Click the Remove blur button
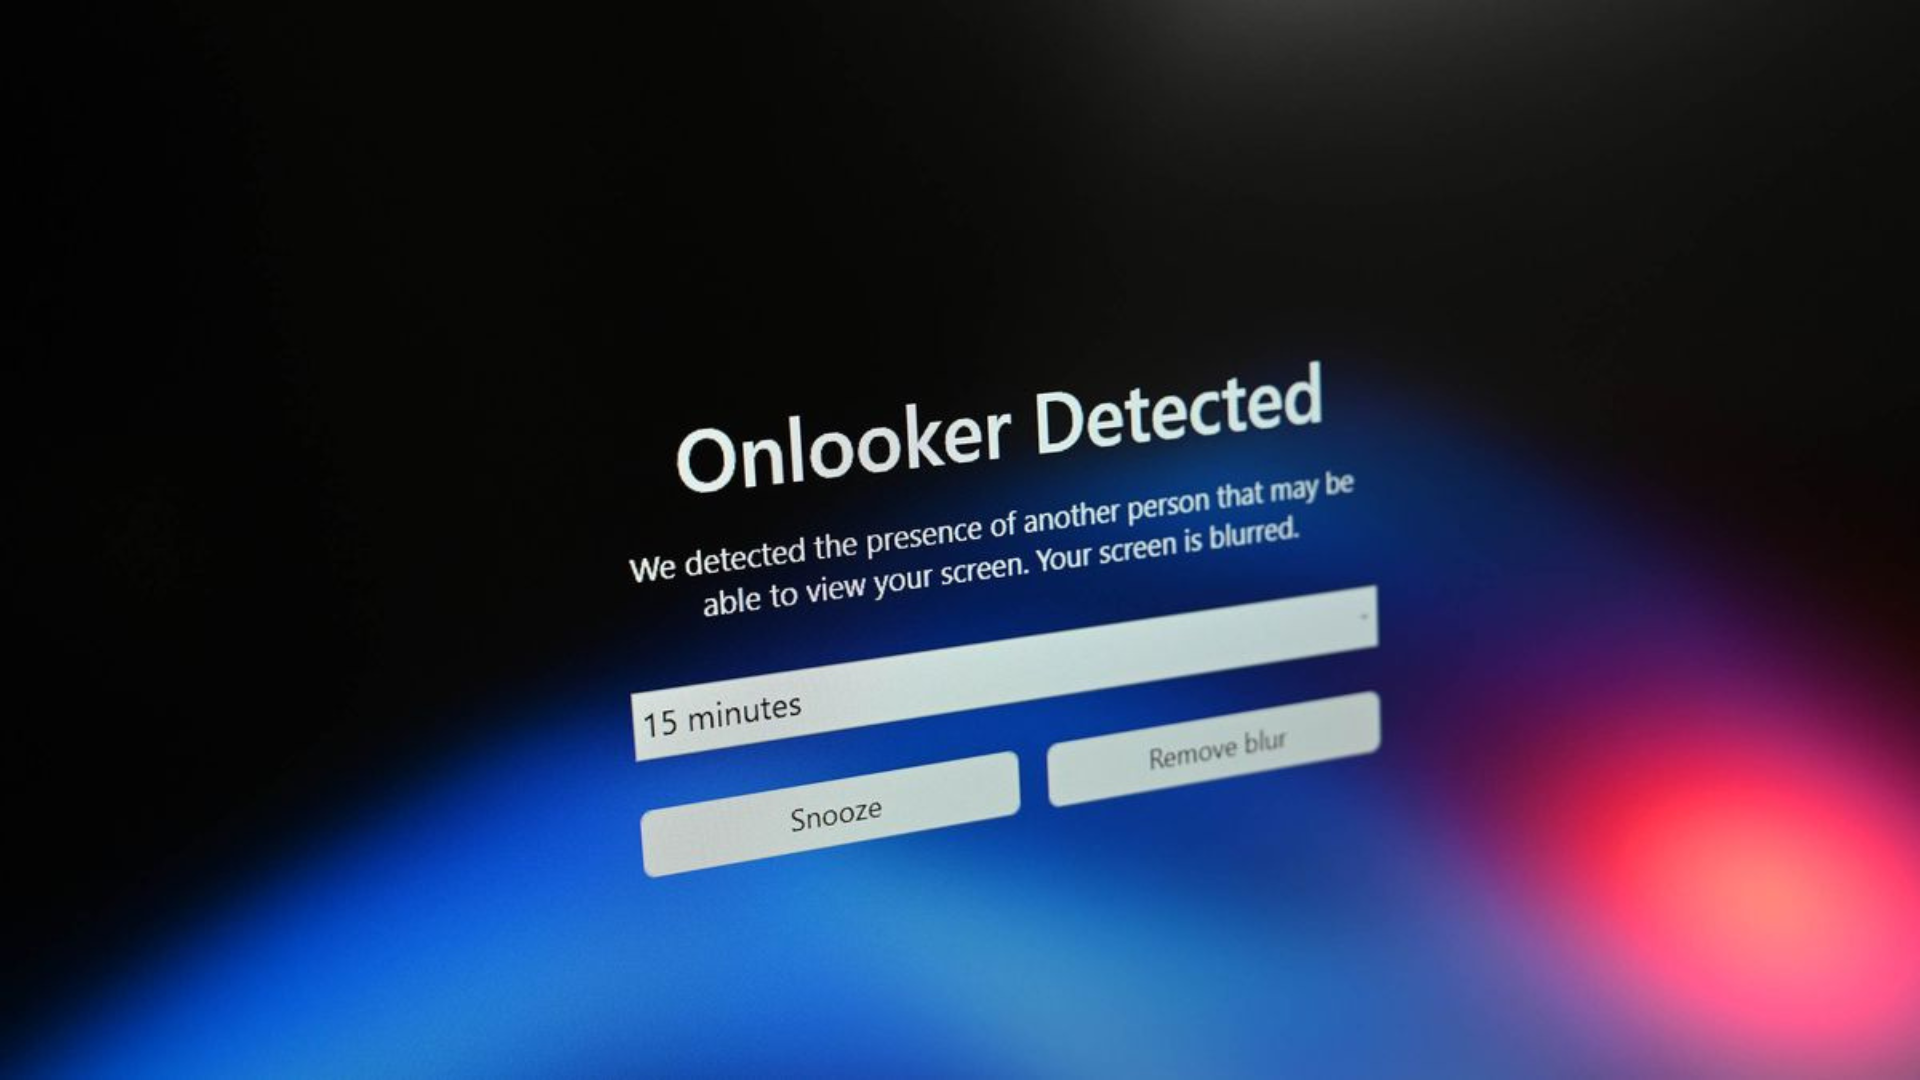1920x1080 pixels. click(x=1214, y=749)
